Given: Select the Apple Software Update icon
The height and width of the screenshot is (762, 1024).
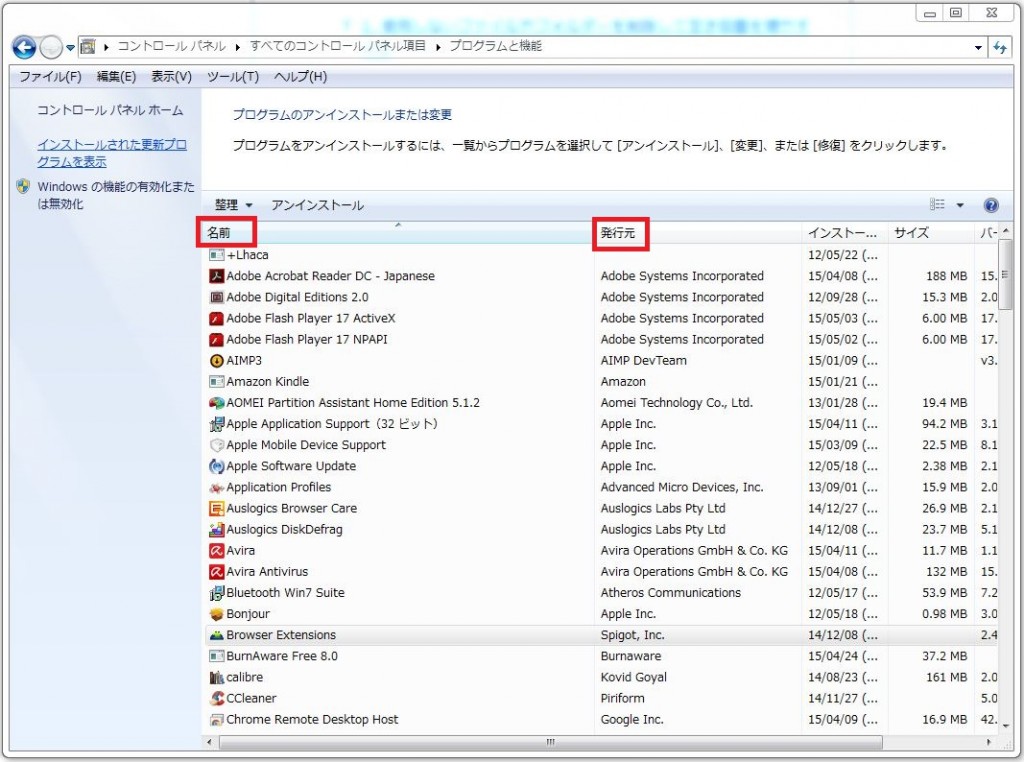Looking at the screenshot, I should (216, 466).
